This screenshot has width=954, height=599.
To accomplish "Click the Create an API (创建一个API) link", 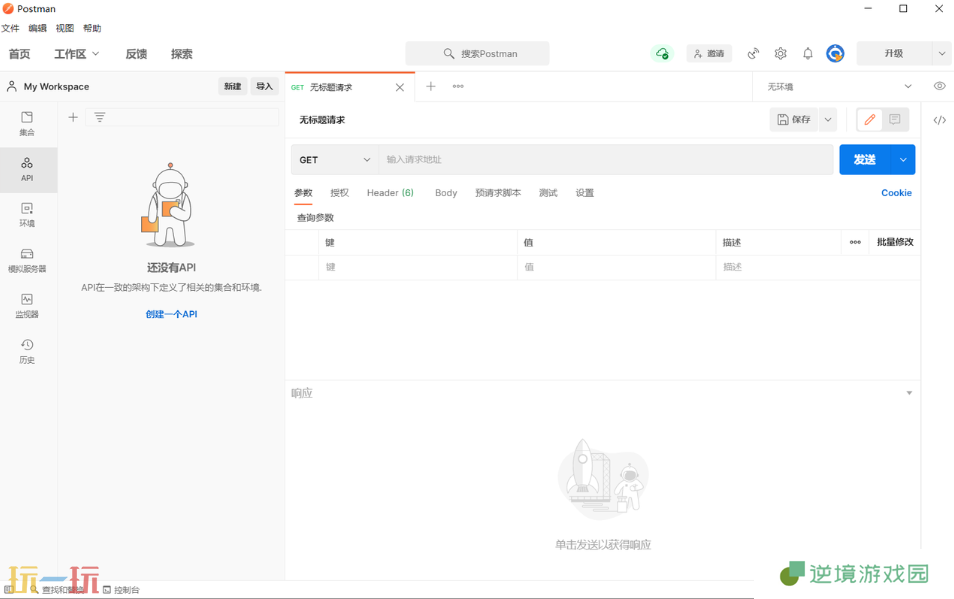I will tap(172, 314).
